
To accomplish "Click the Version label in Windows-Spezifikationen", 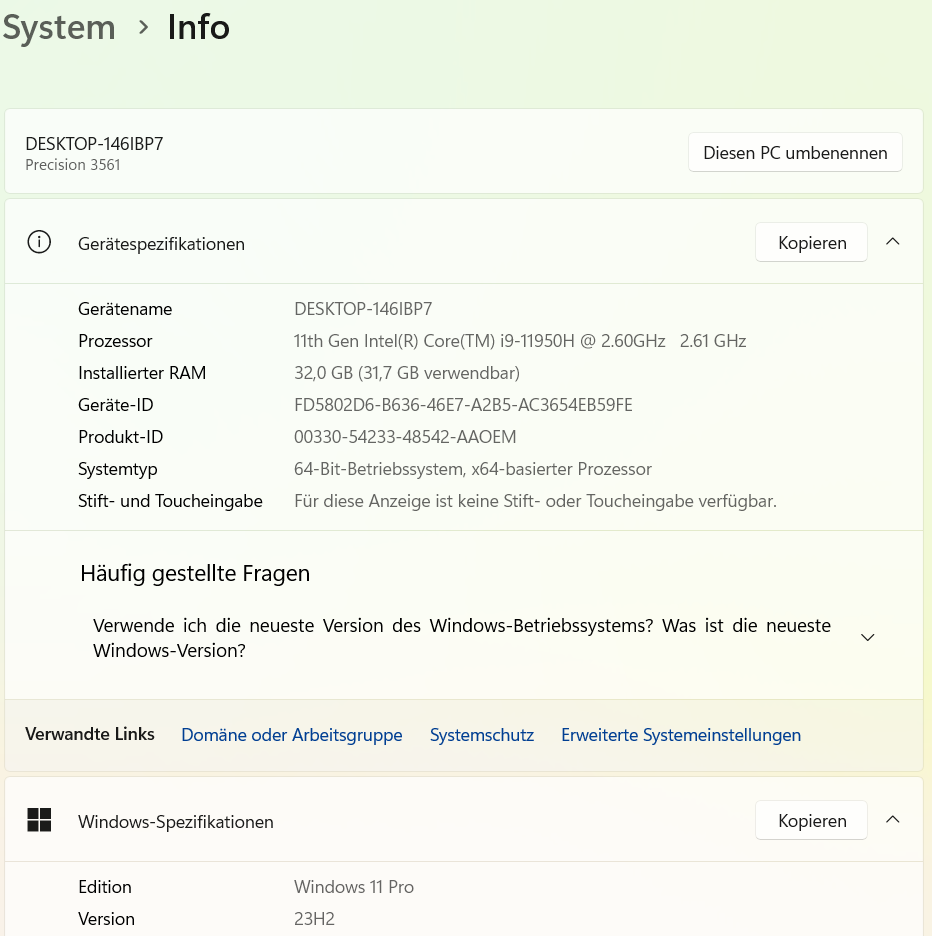I will pyautogui.click(x=106, y=919).
